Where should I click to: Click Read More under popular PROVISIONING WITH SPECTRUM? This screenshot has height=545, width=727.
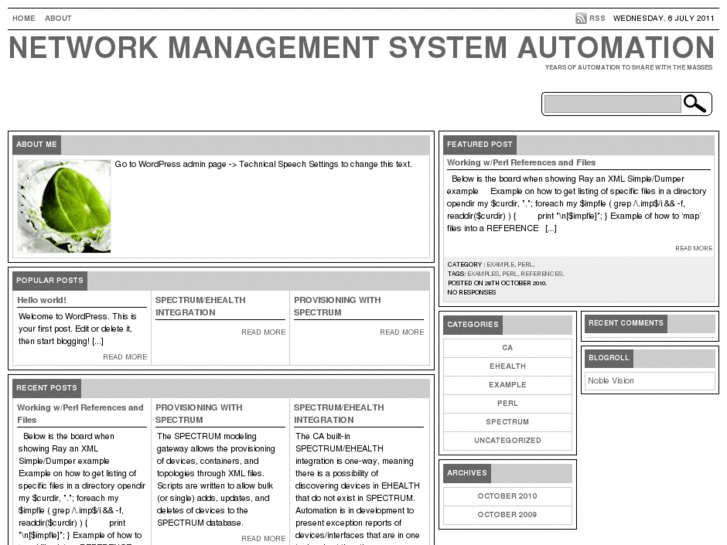coord(402,332)
